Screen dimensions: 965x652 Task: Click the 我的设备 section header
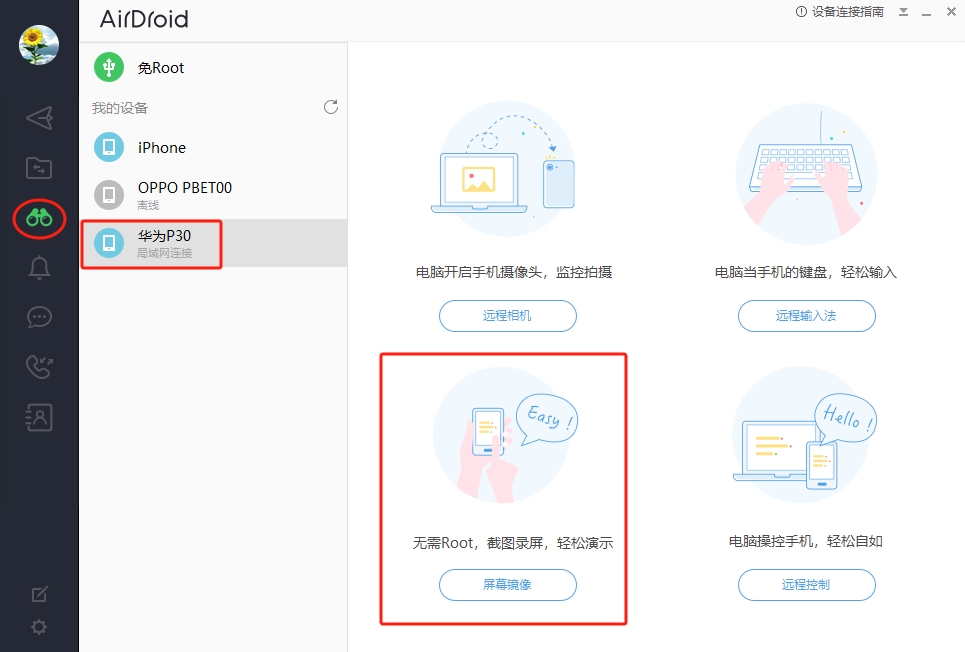[x=120, y=108]
